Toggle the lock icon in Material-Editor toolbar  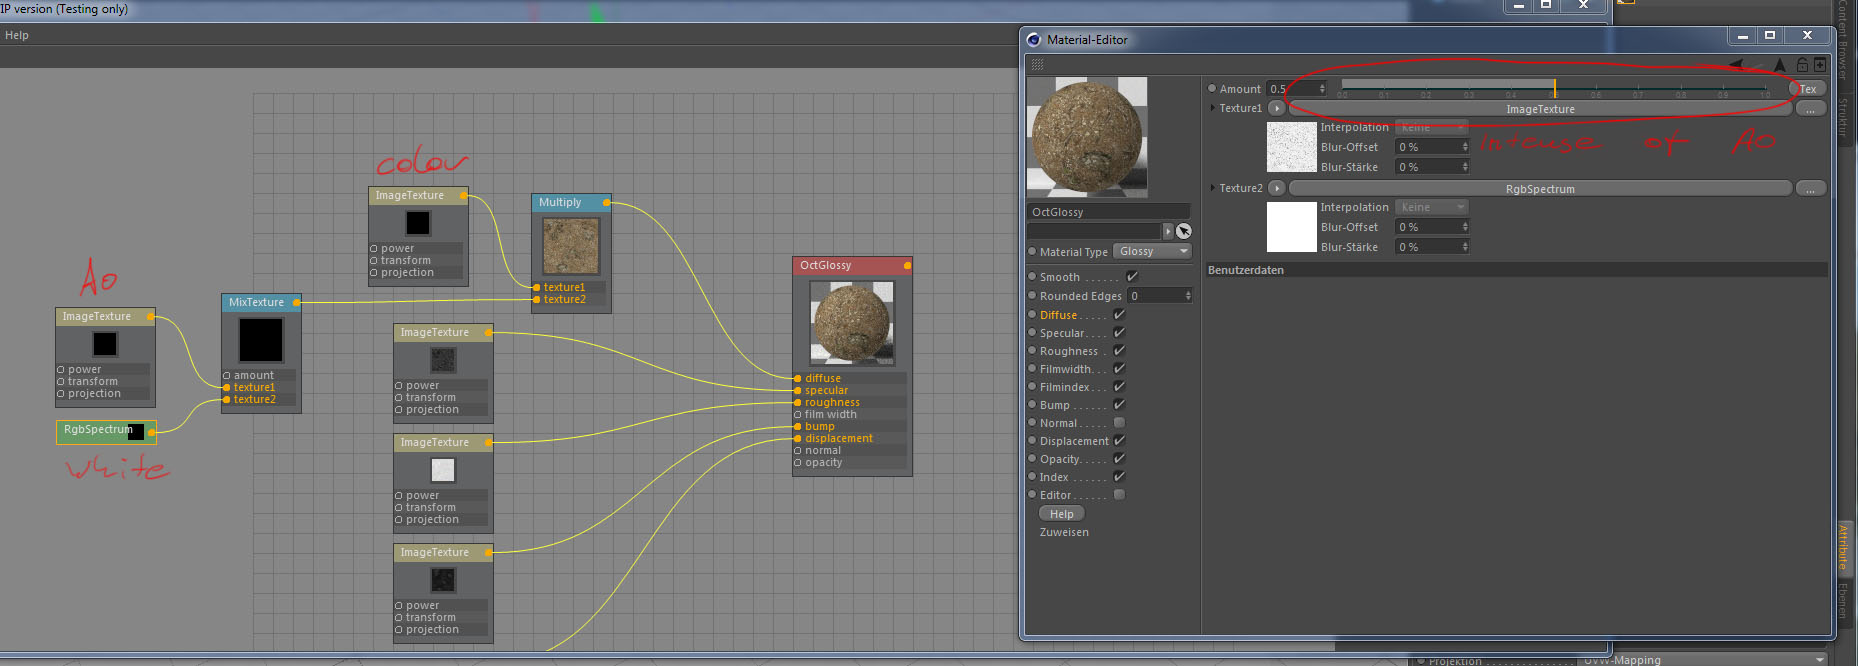(x=1802, y=65)
